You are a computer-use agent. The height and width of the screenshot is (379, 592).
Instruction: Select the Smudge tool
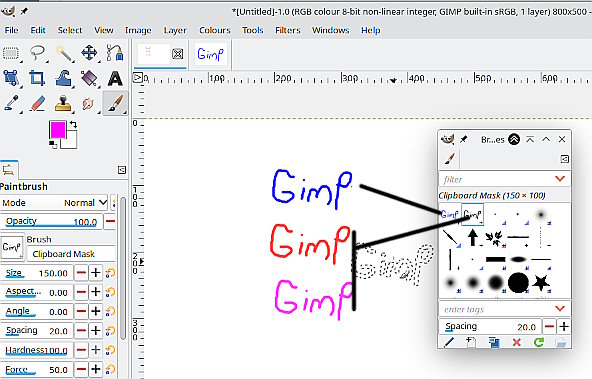pyautogui.click(x=89, y=103)
